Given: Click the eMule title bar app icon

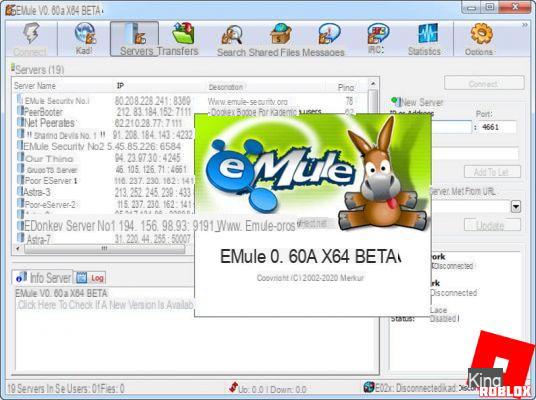Looking at the screenshot, I should [10, 11].
